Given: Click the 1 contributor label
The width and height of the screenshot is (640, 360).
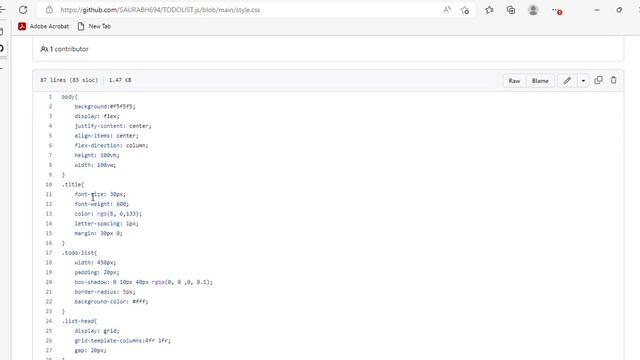Looking at the screenshot, I should tap(64, 49).
